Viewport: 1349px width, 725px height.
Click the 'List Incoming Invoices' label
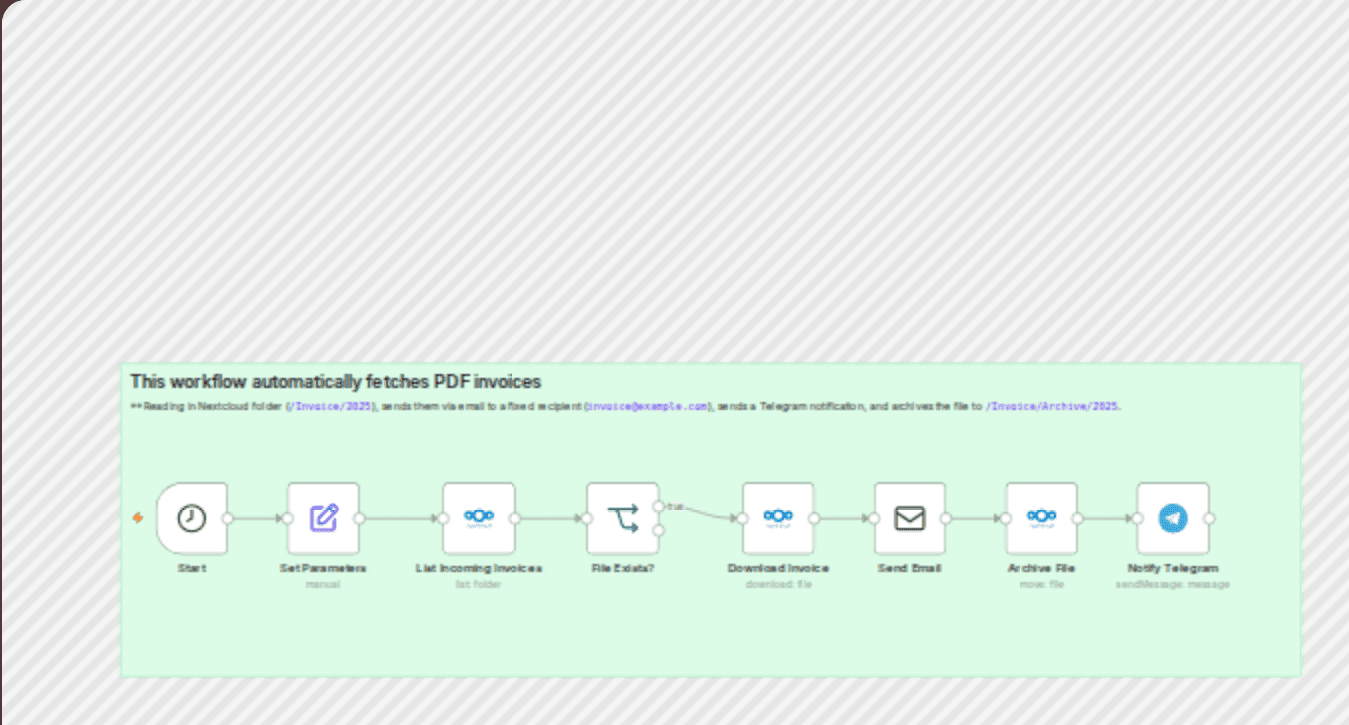(x=479, y=568)
